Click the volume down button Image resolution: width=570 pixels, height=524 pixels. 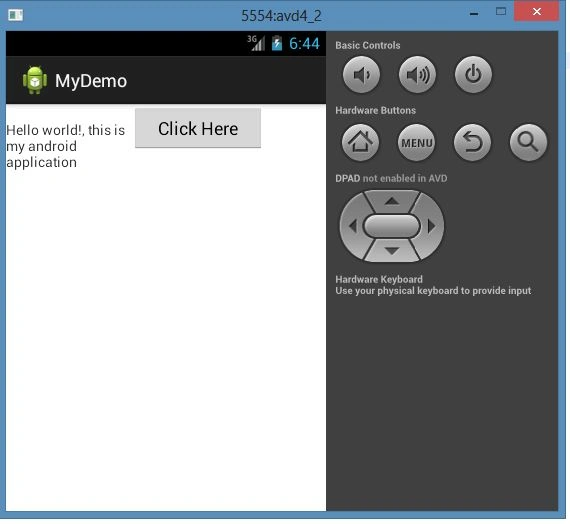[x=361, y=75]
